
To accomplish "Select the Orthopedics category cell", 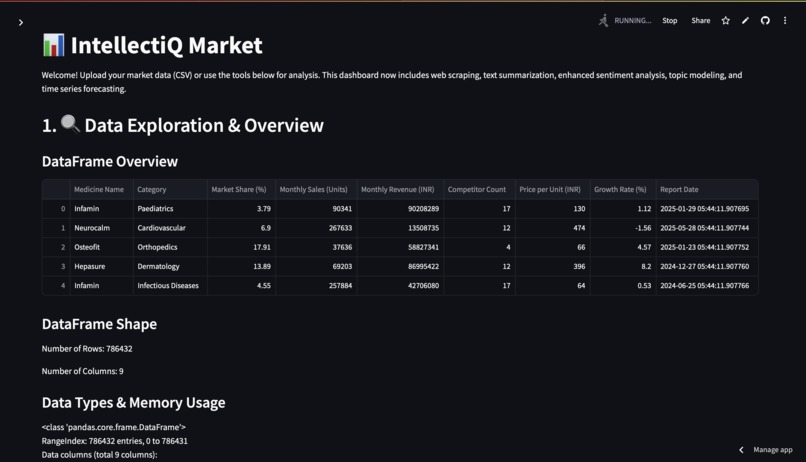I will 170,247.
